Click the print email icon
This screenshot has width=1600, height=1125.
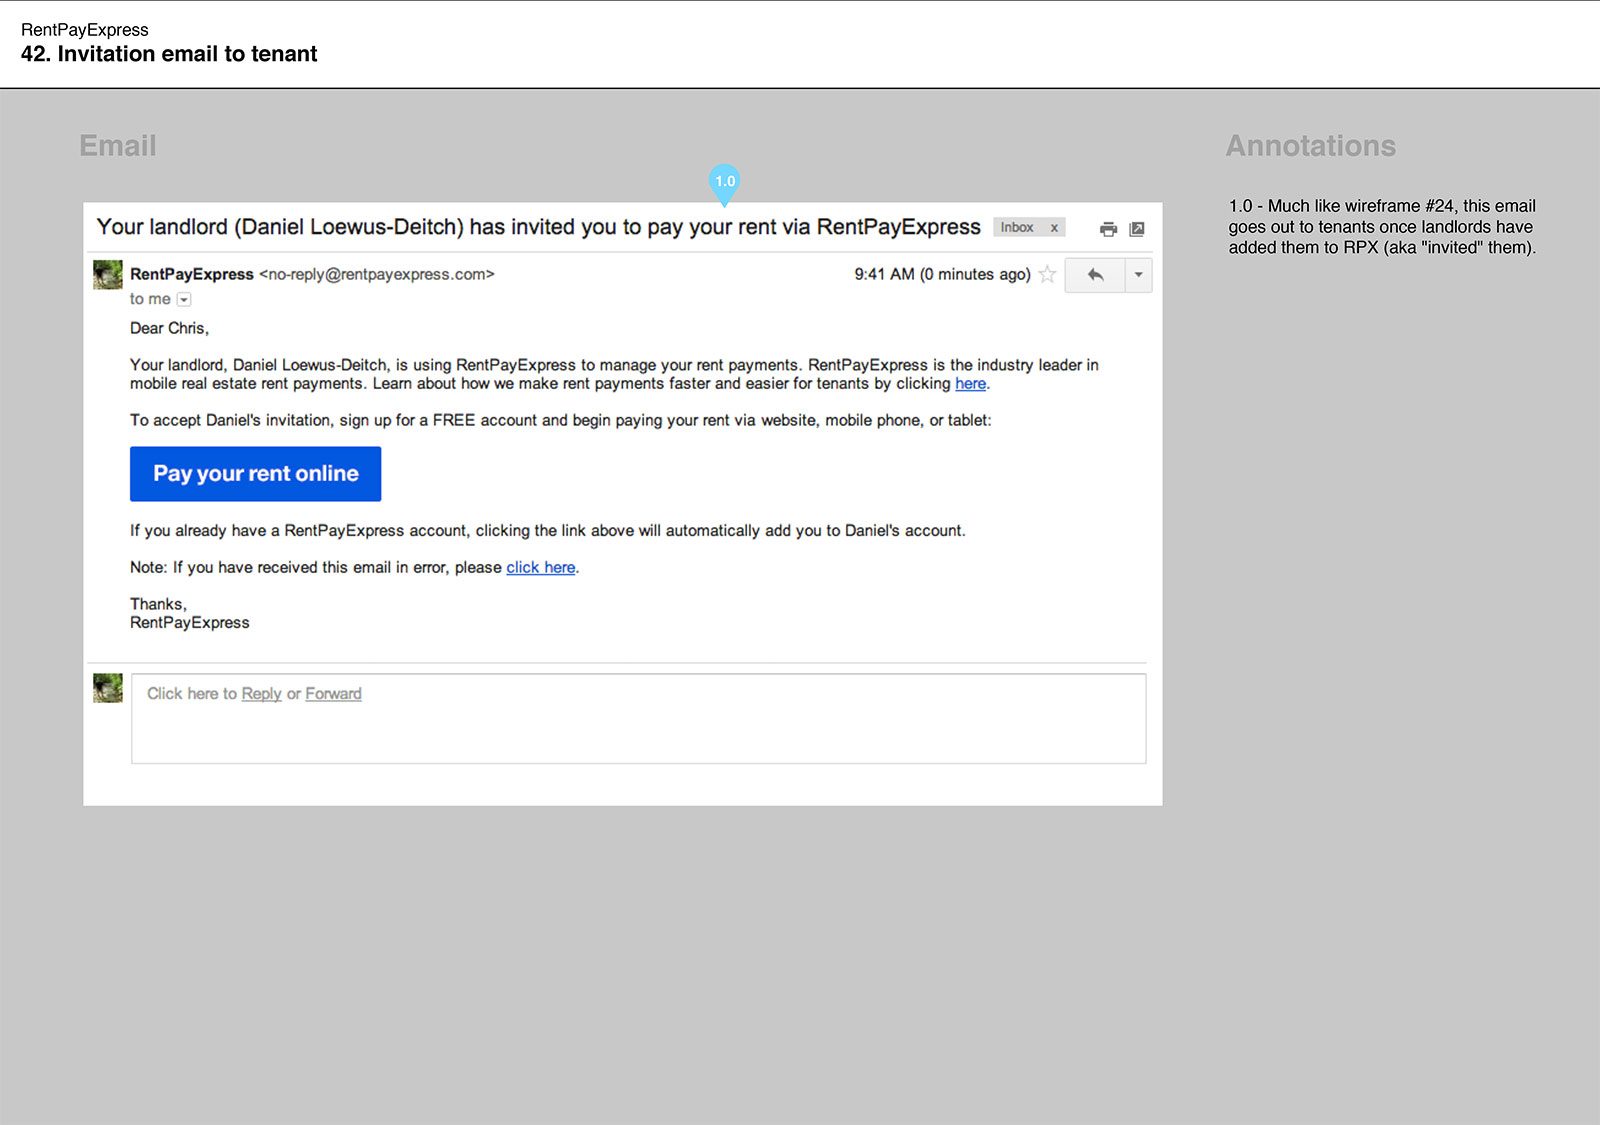(1108, 229)
